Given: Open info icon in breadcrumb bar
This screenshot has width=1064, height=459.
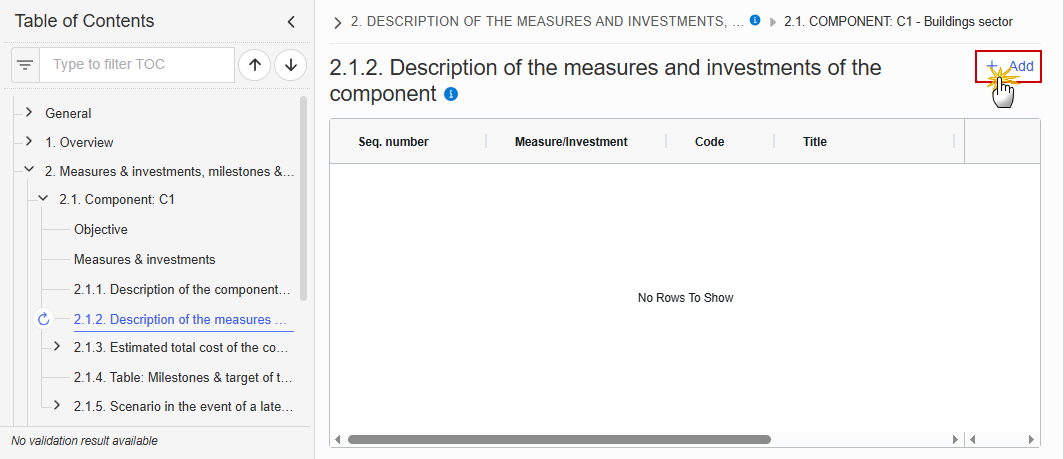Looking at the screenshot, I should [755, 21].
